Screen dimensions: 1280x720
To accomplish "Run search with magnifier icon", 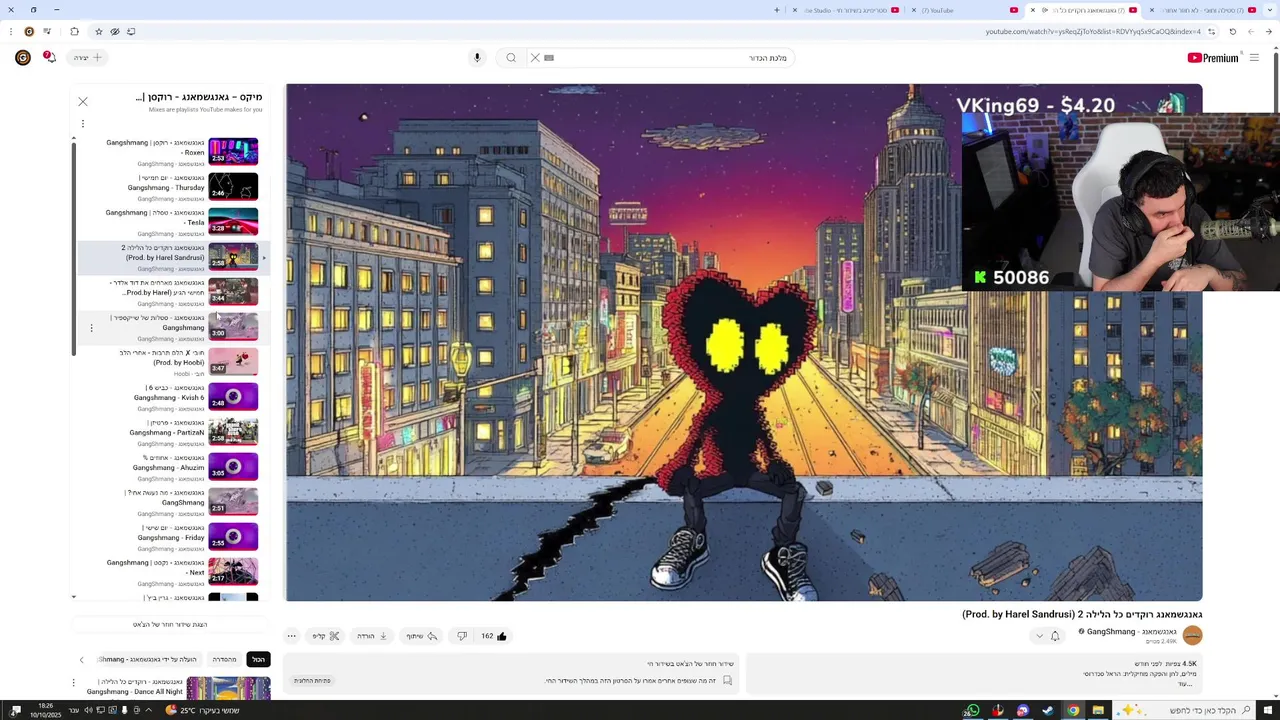I will 511,58.
